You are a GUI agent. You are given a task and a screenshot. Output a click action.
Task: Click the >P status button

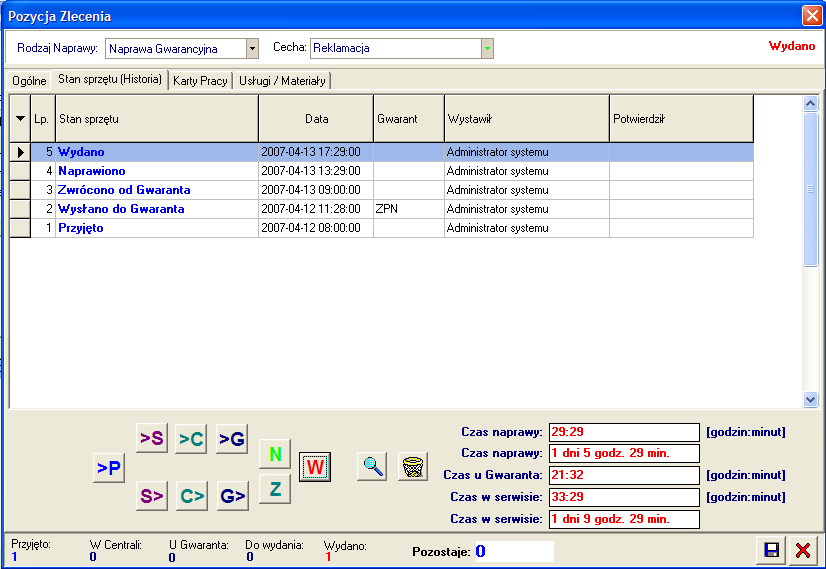pyautogui.click(x=109, y=467)
